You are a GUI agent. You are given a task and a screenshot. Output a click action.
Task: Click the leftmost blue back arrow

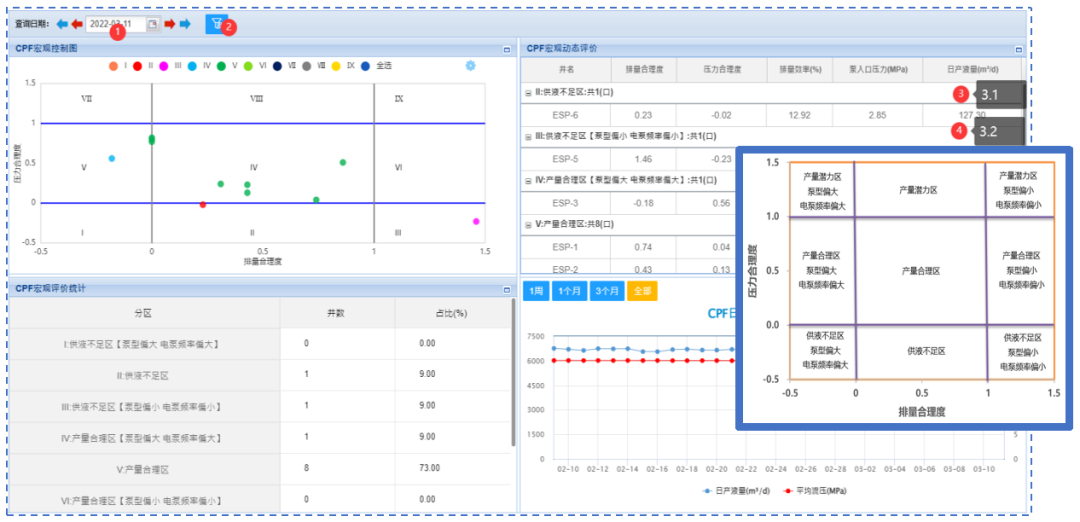pos(62,24)
